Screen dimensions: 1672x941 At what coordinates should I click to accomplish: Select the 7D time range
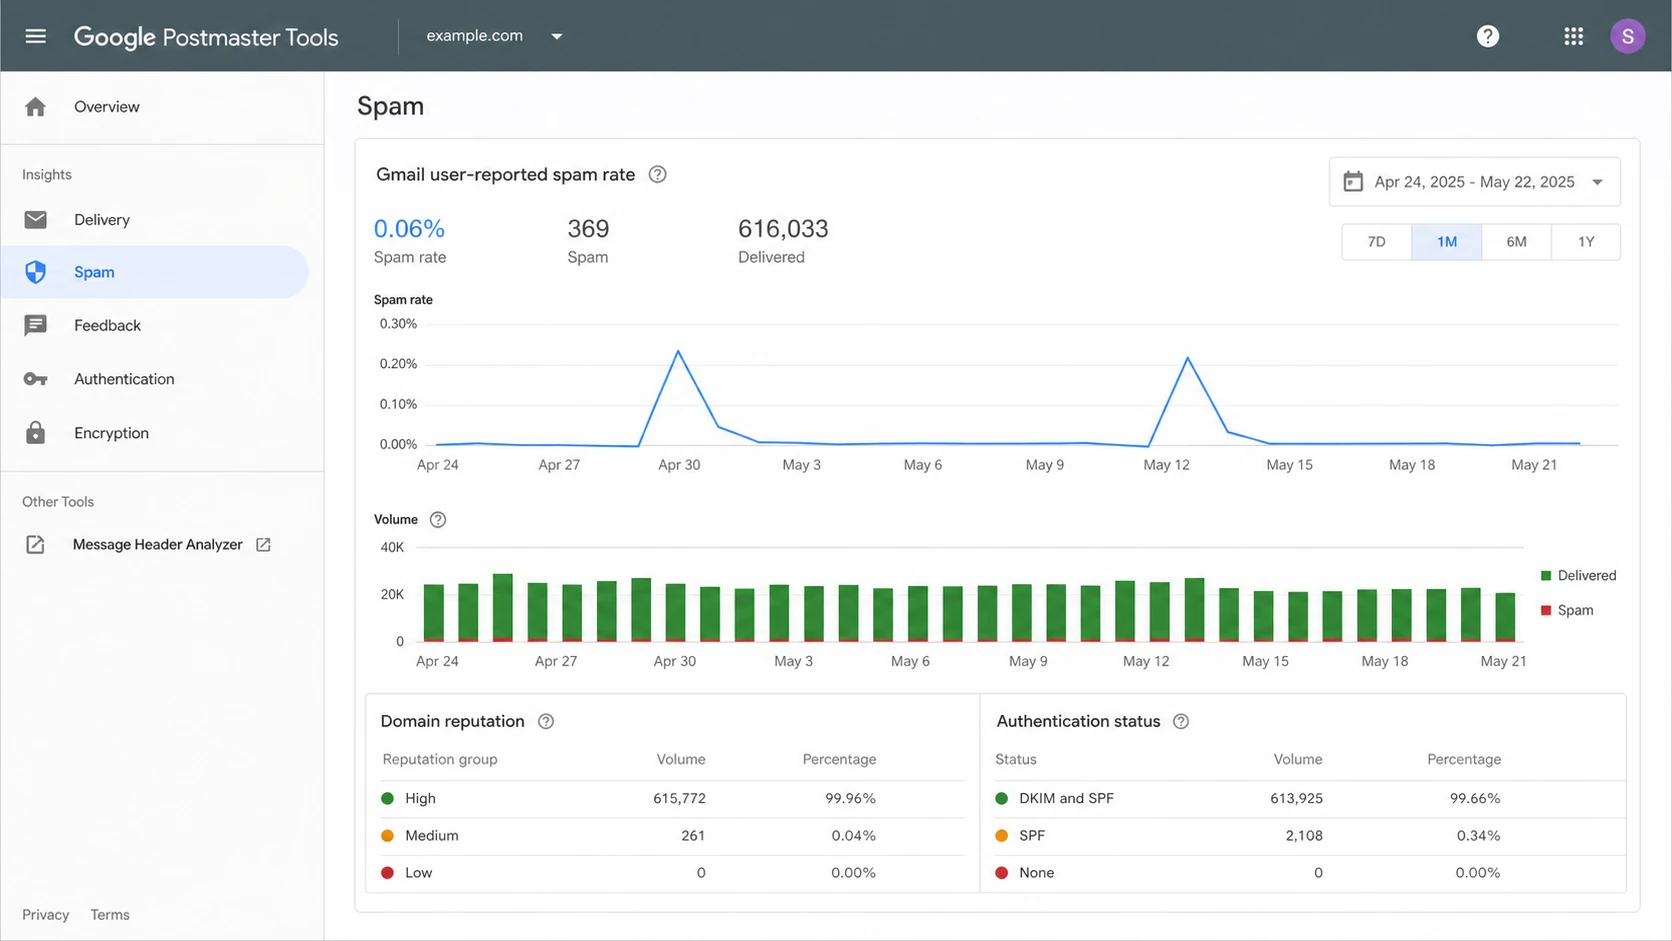1377,242
